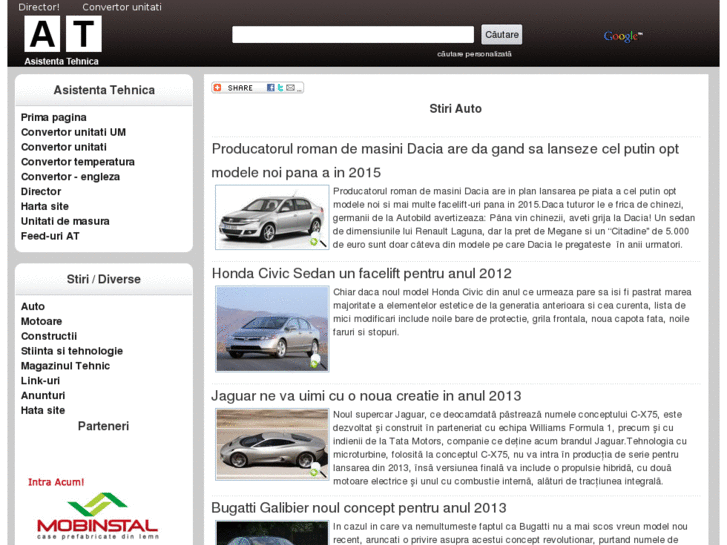Open the Dacia eight new models article title

point(445,160)
